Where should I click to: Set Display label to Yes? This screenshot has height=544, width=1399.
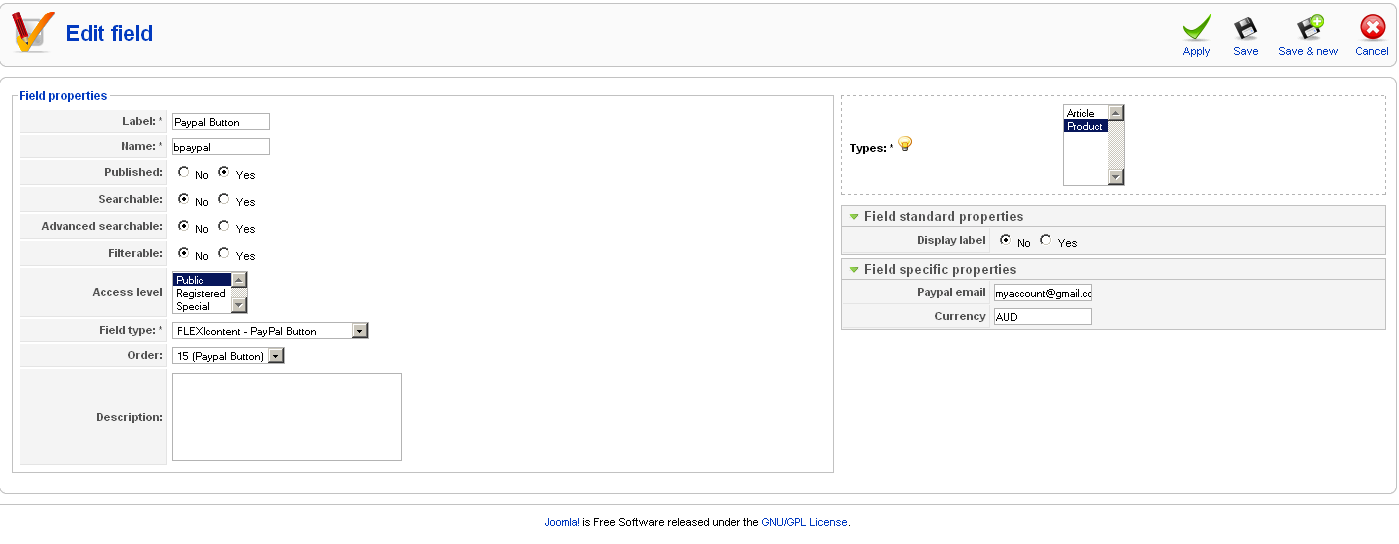[x=1046, y=240]
